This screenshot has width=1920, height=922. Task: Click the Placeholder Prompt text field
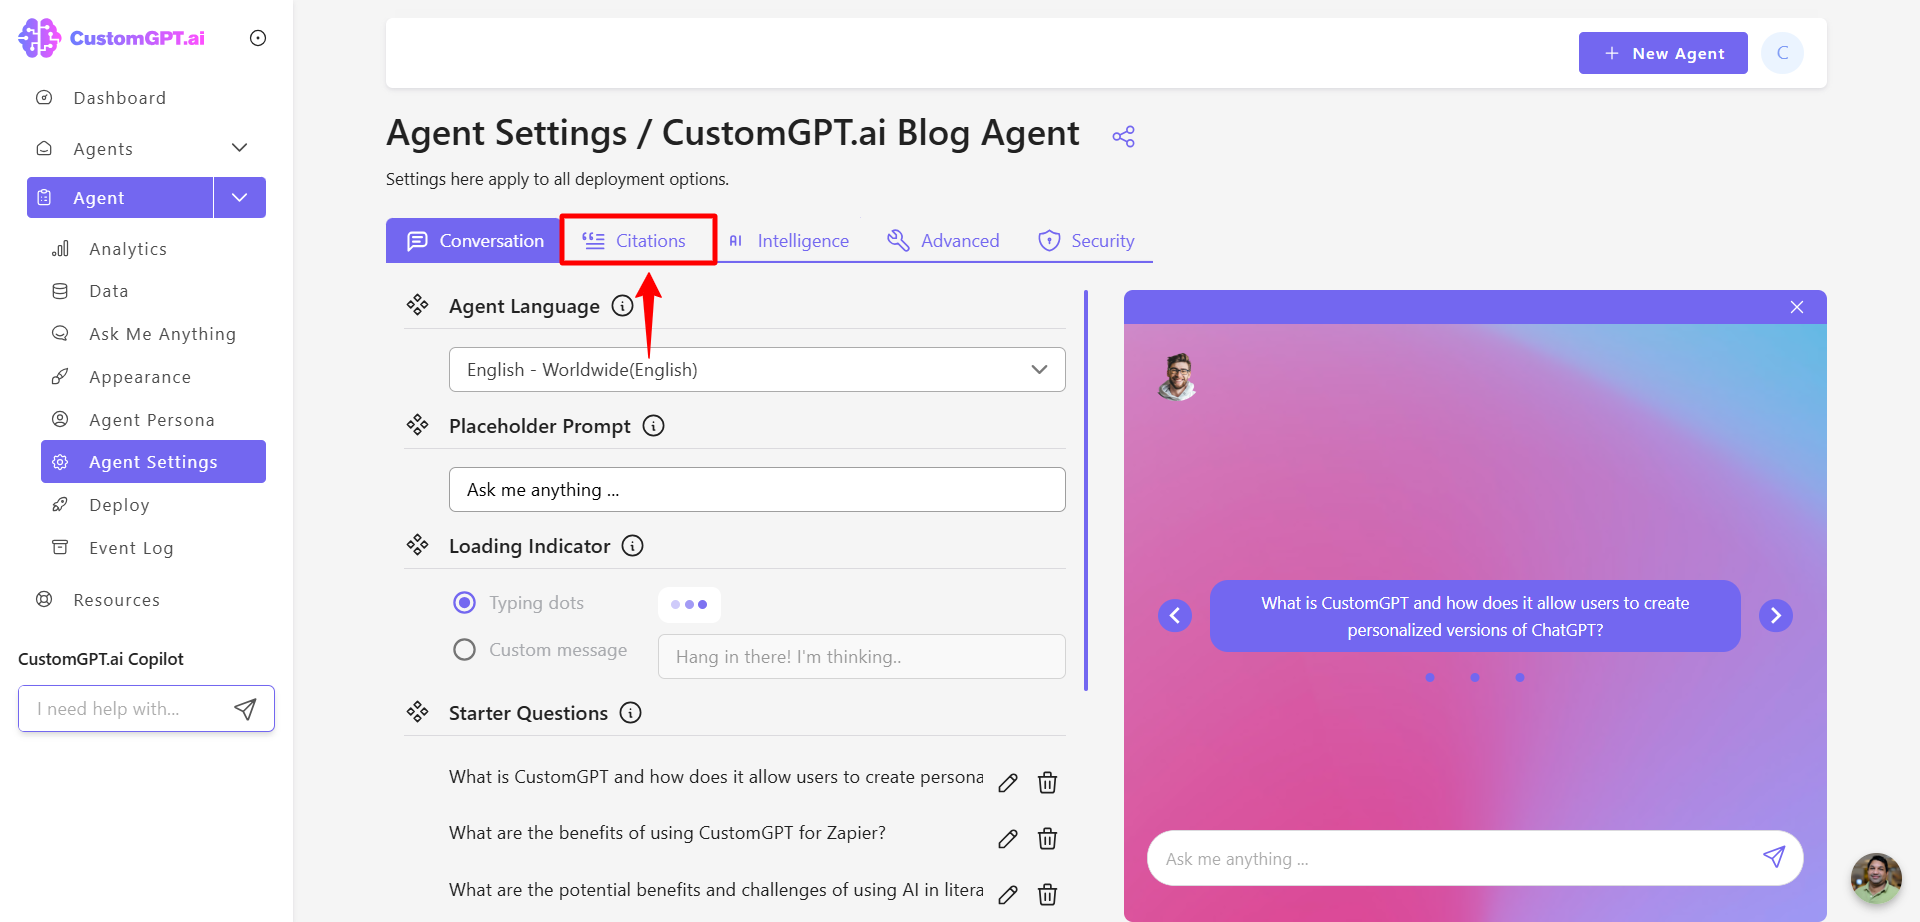tap(757, 490)
